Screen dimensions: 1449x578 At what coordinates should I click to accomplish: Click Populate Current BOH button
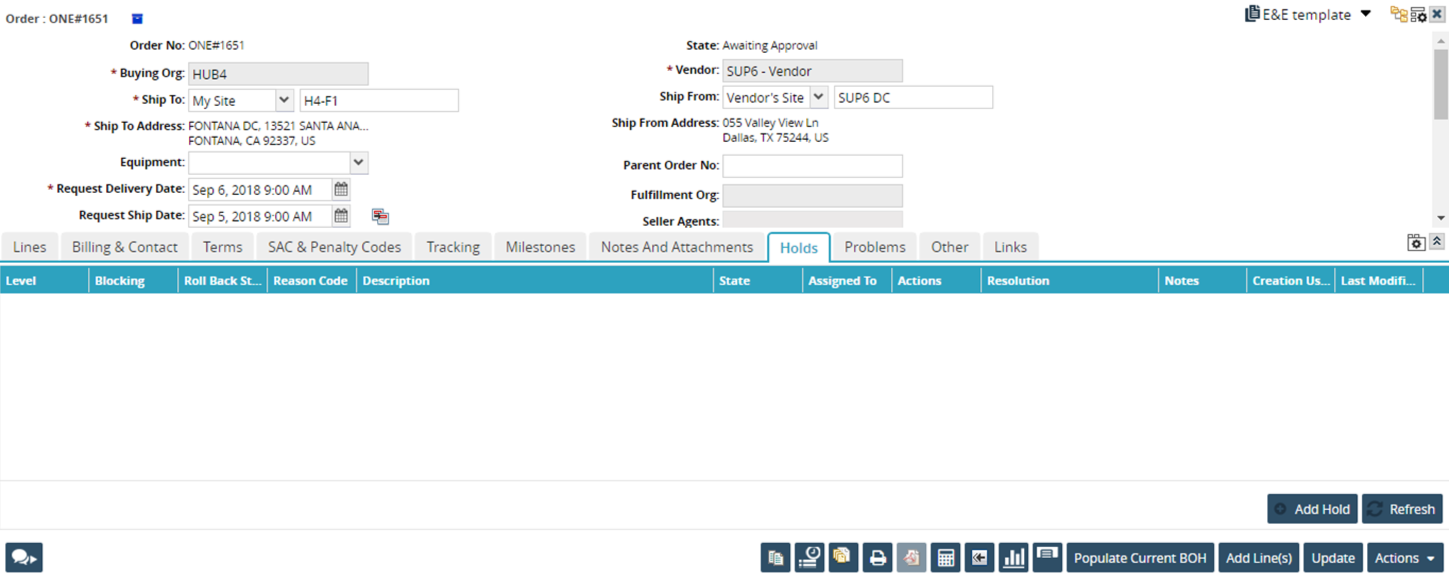[1140, 558]
